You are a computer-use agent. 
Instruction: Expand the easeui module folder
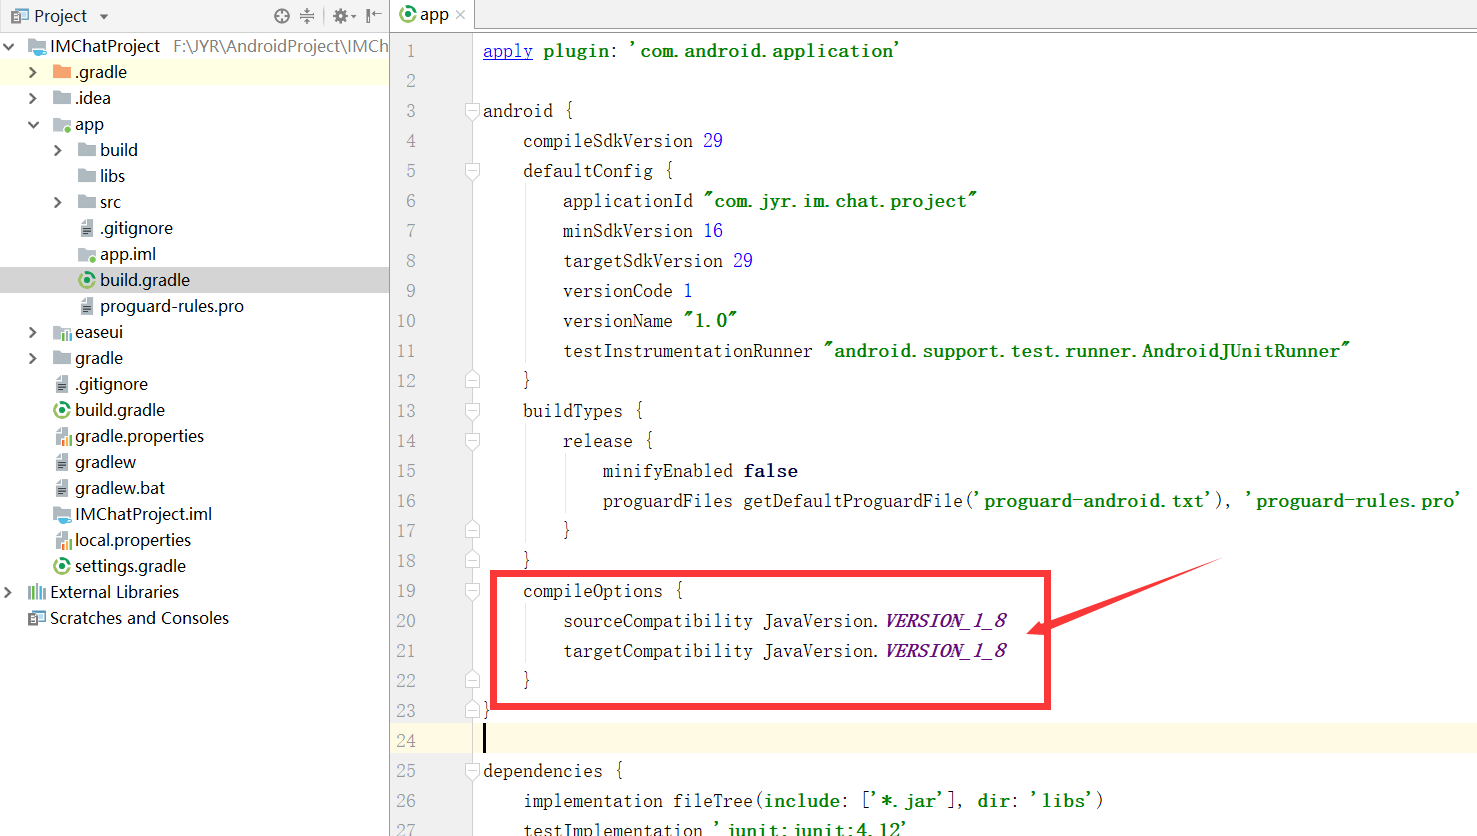click(32, 331)
